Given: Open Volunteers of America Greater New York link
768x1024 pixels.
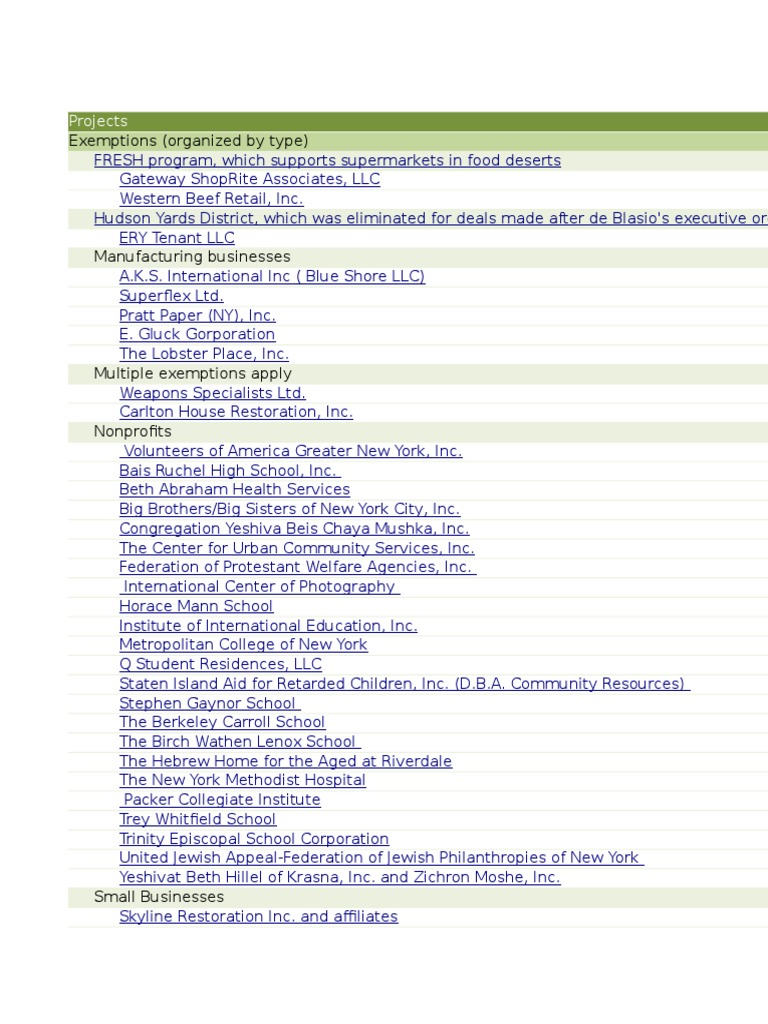Looking at the screenshot, I should pyautogui.click(x=291, y=452).
